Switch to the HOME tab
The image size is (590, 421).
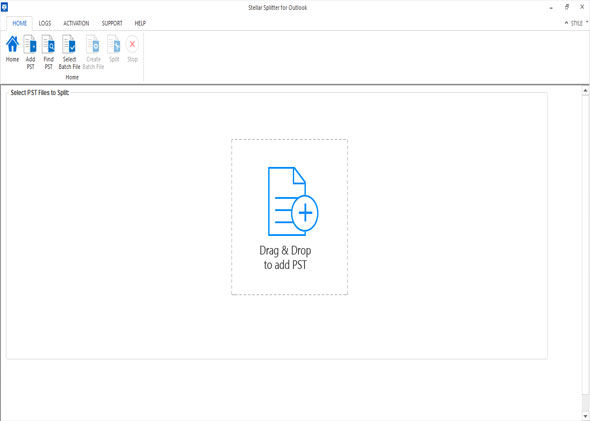pos(20,23)
